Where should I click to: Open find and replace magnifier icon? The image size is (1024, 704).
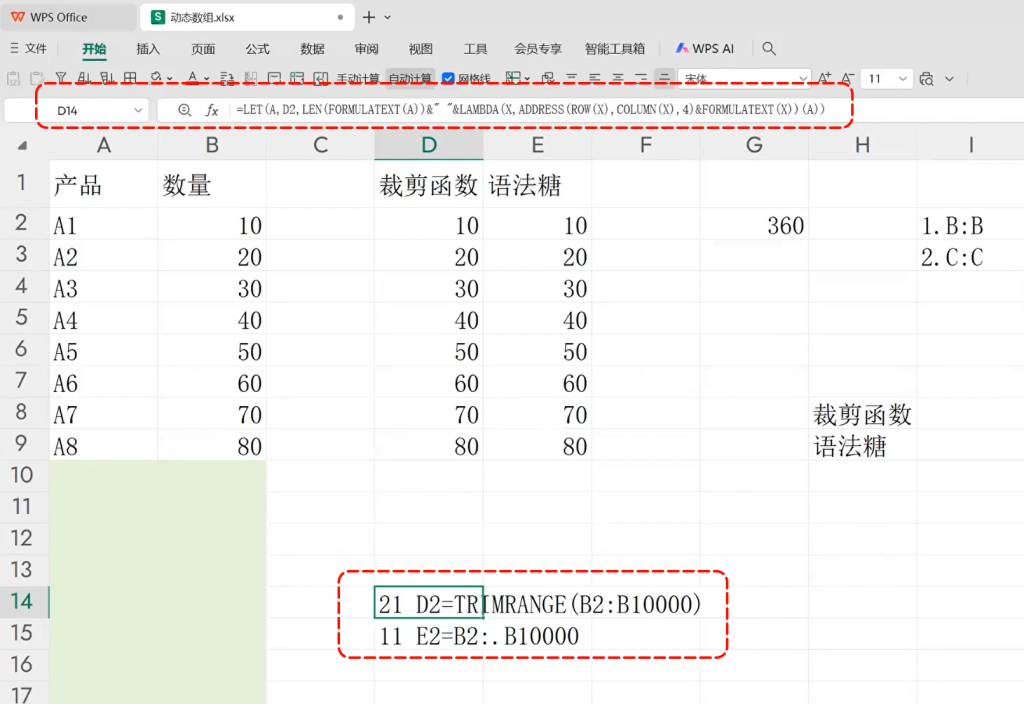point(926,79)
